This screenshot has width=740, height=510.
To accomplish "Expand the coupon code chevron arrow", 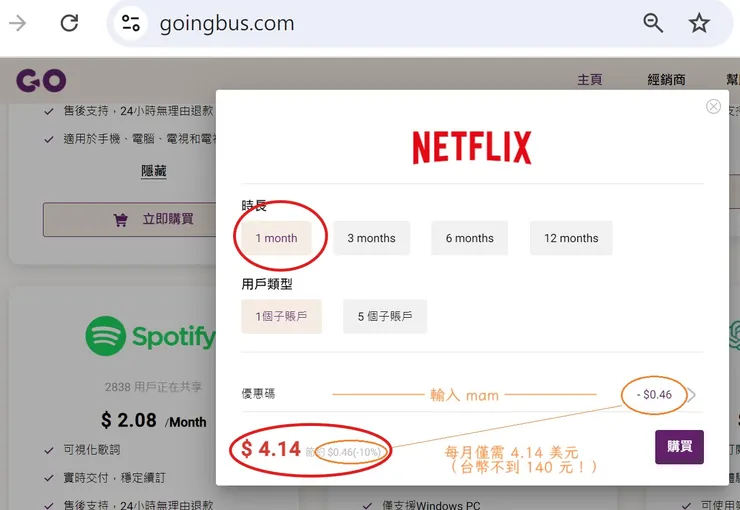I will [692, 395].
